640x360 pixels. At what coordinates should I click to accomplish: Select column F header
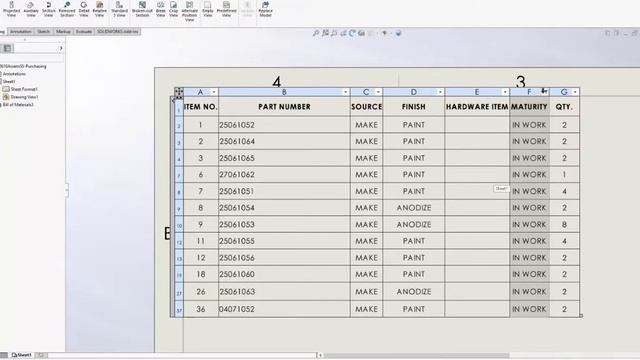[x=529, y=92]
